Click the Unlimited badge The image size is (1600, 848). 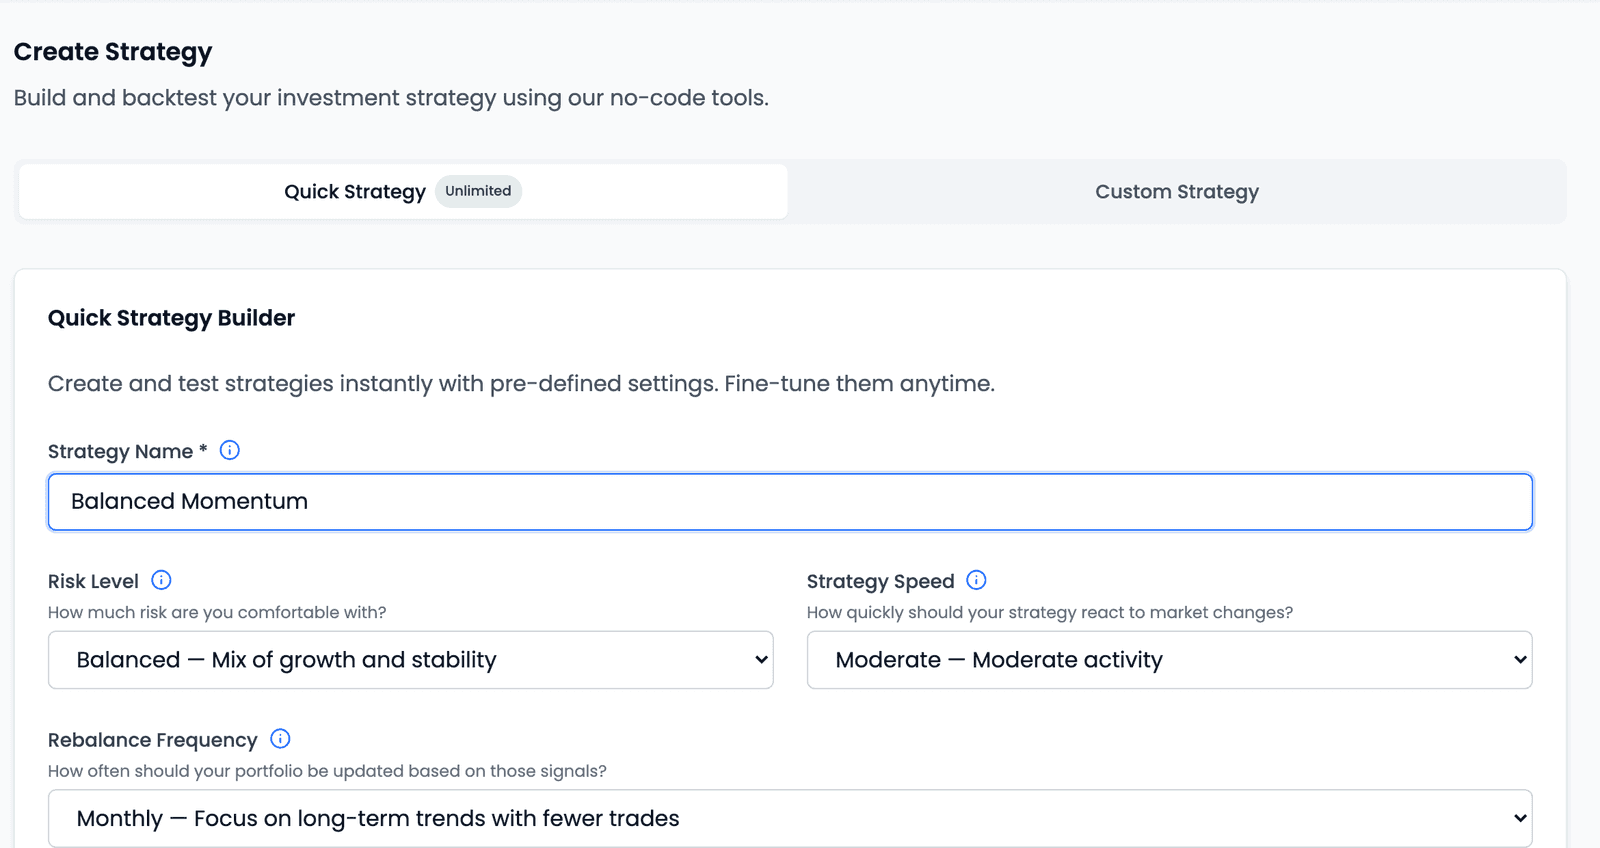478,191
